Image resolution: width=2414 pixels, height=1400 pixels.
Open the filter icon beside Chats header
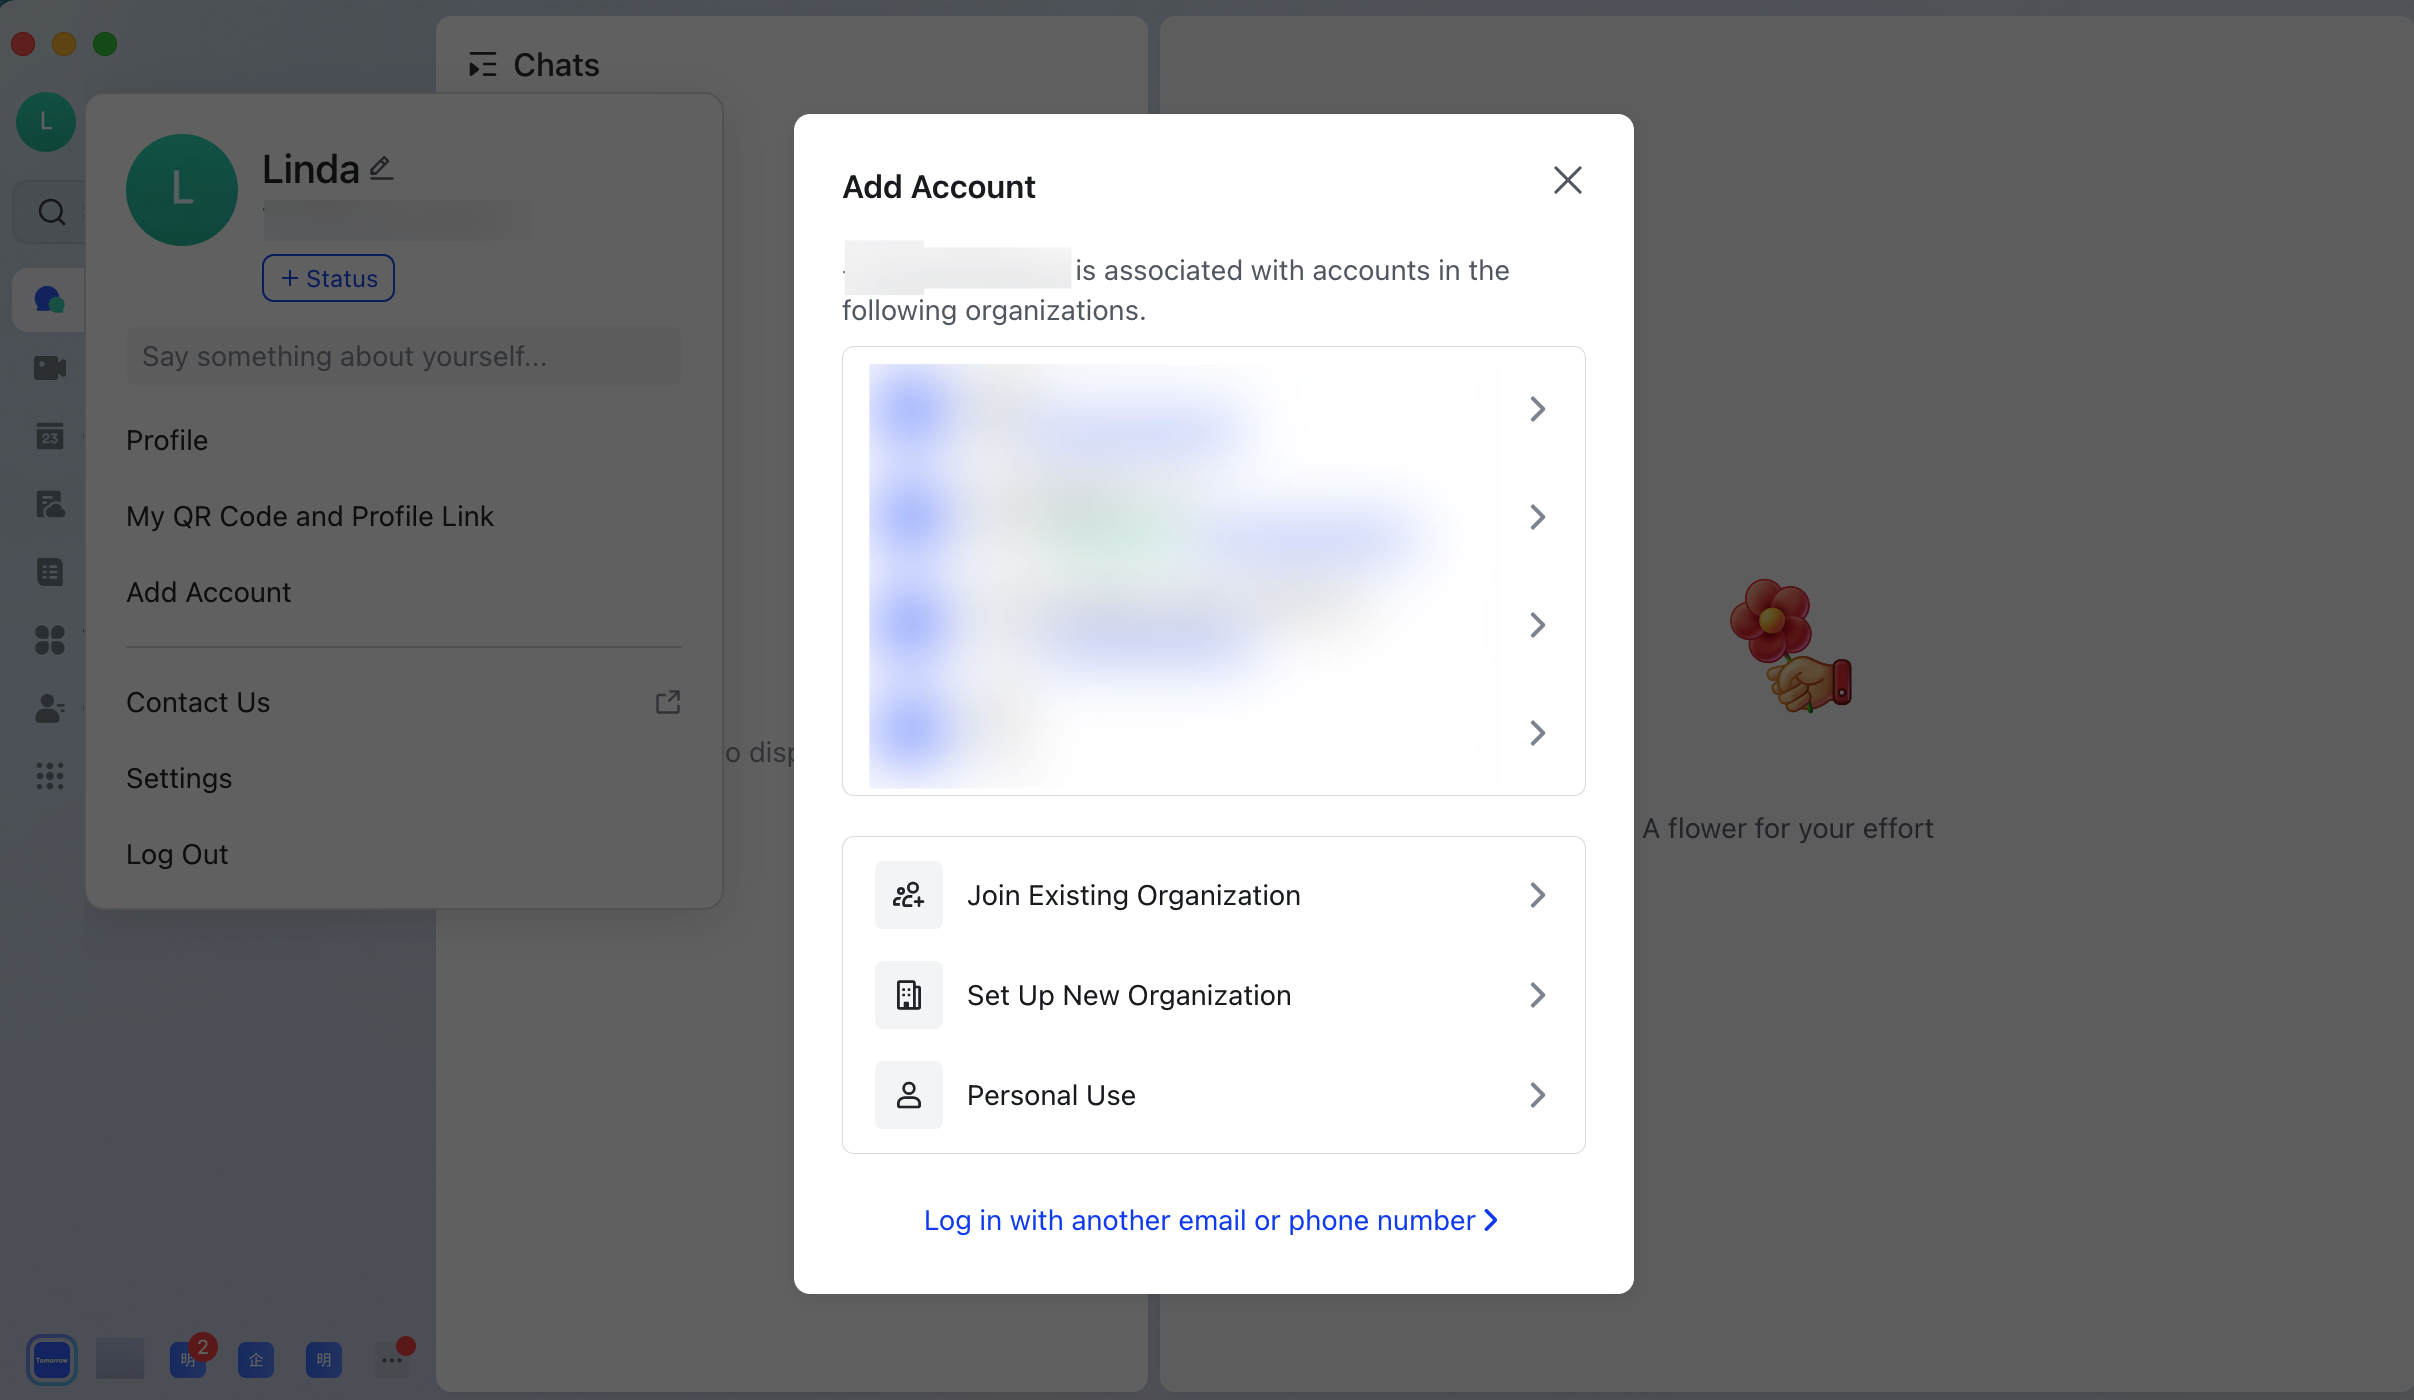(483, 64)
